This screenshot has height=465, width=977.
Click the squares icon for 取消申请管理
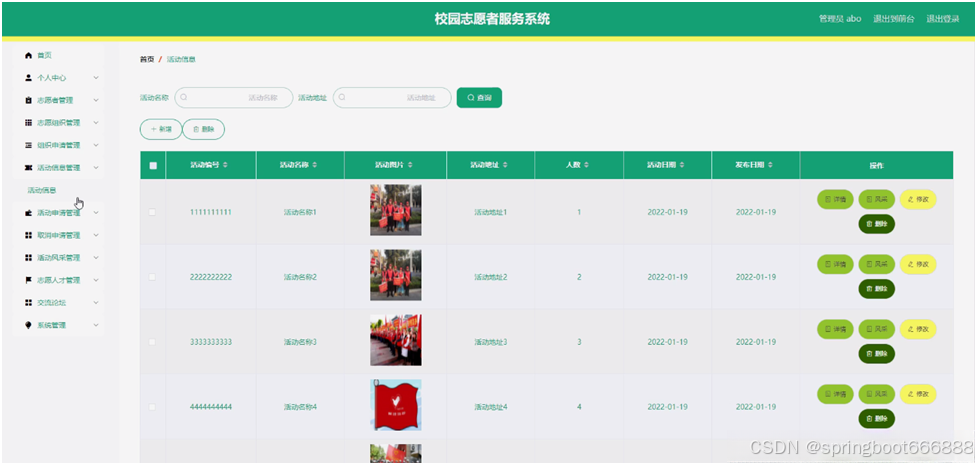coord(28,235)
